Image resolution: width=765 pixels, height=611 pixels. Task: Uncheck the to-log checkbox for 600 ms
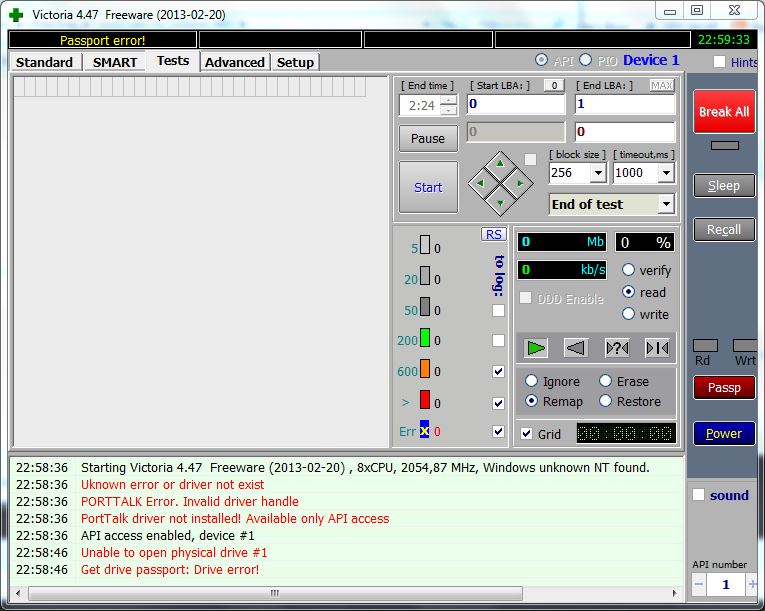tap(498, 371)
